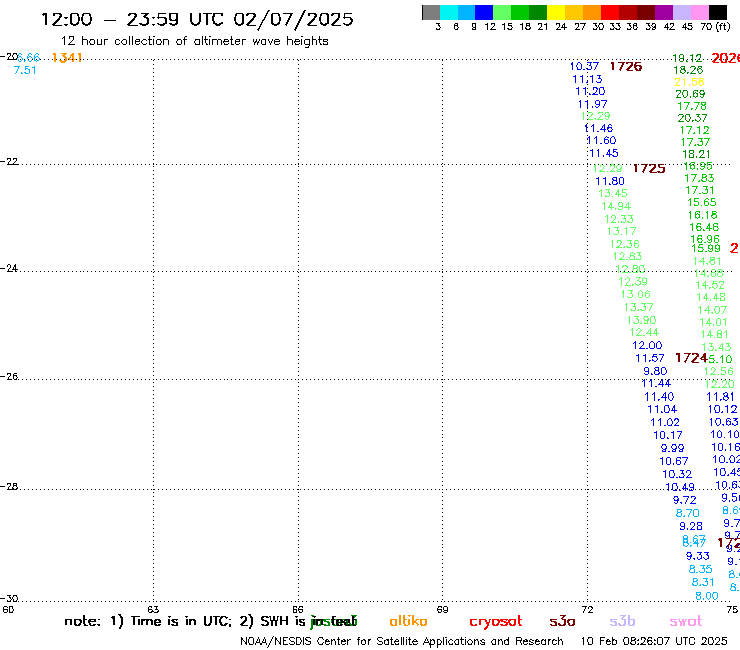This screenshot has height=650, width=740.
Task: Click the longitude axis label '72'
Action: click(x=587, y=609)
